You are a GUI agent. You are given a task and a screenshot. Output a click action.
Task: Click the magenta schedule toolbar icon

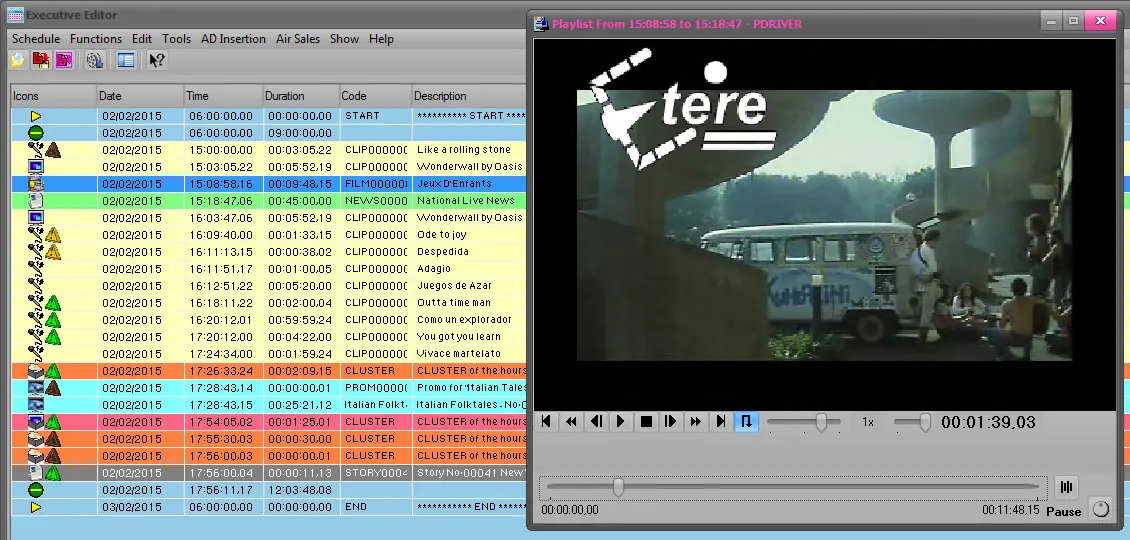click(x=64, y=61)
